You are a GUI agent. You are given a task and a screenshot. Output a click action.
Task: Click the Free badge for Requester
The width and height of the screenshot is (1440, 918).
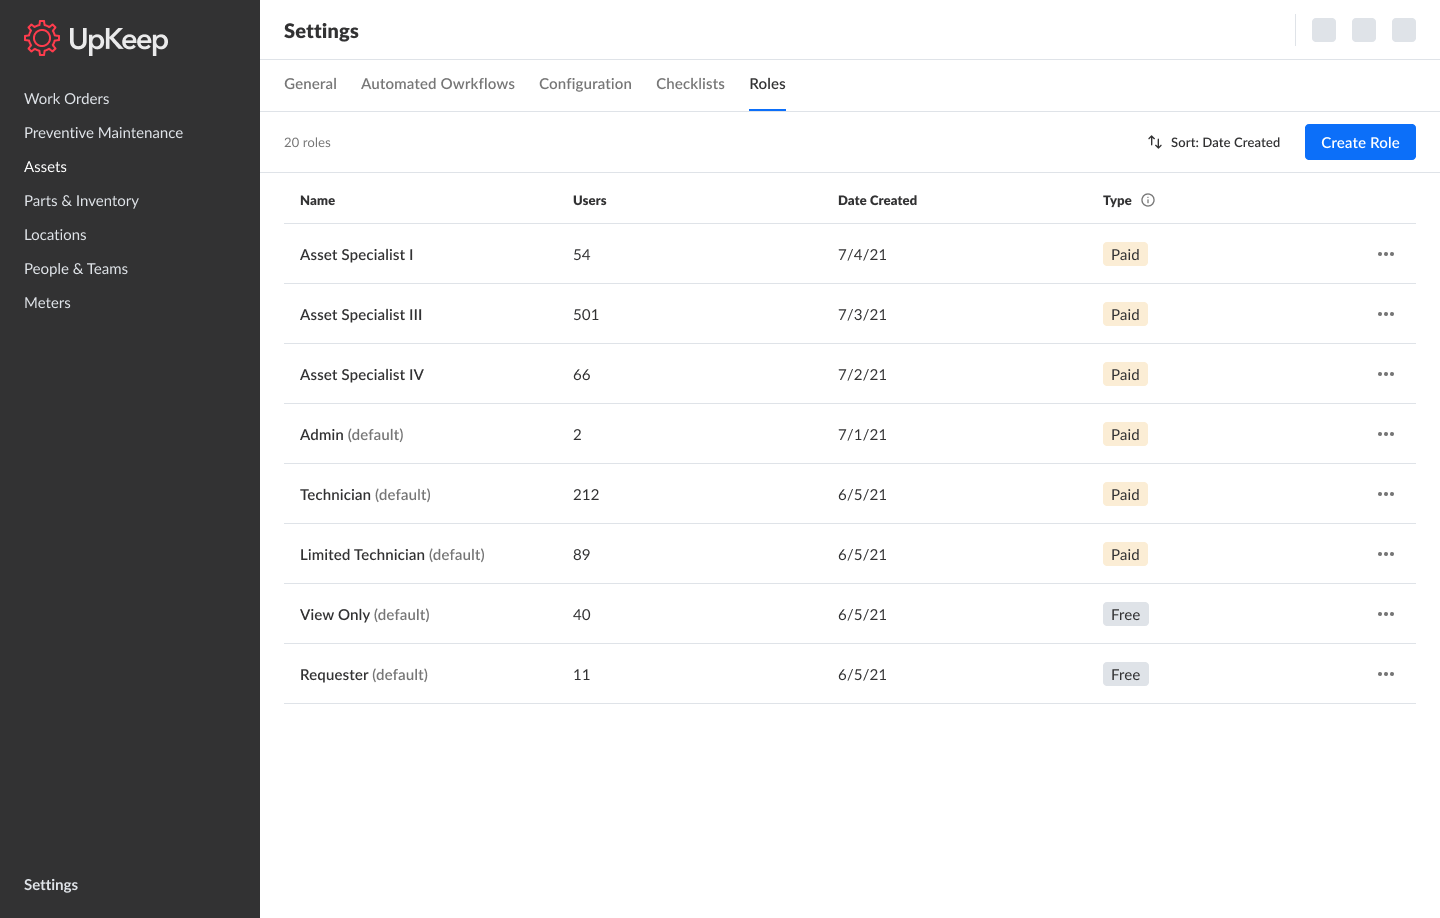[1126, 674]
